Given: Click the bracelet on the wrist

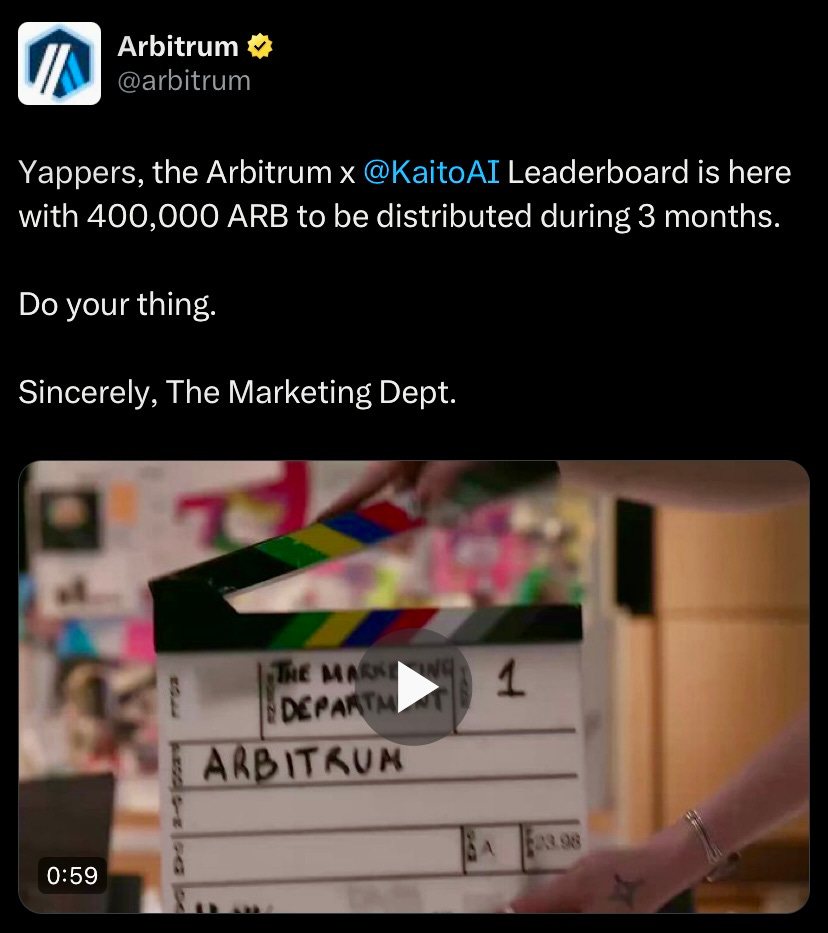Looking at the screenshot, I should point(703,839).
